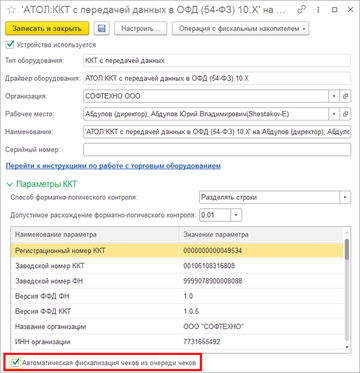The image size is (360, 373).
Task: Click the Настроить... button
Action: click(x=140, y=28)
